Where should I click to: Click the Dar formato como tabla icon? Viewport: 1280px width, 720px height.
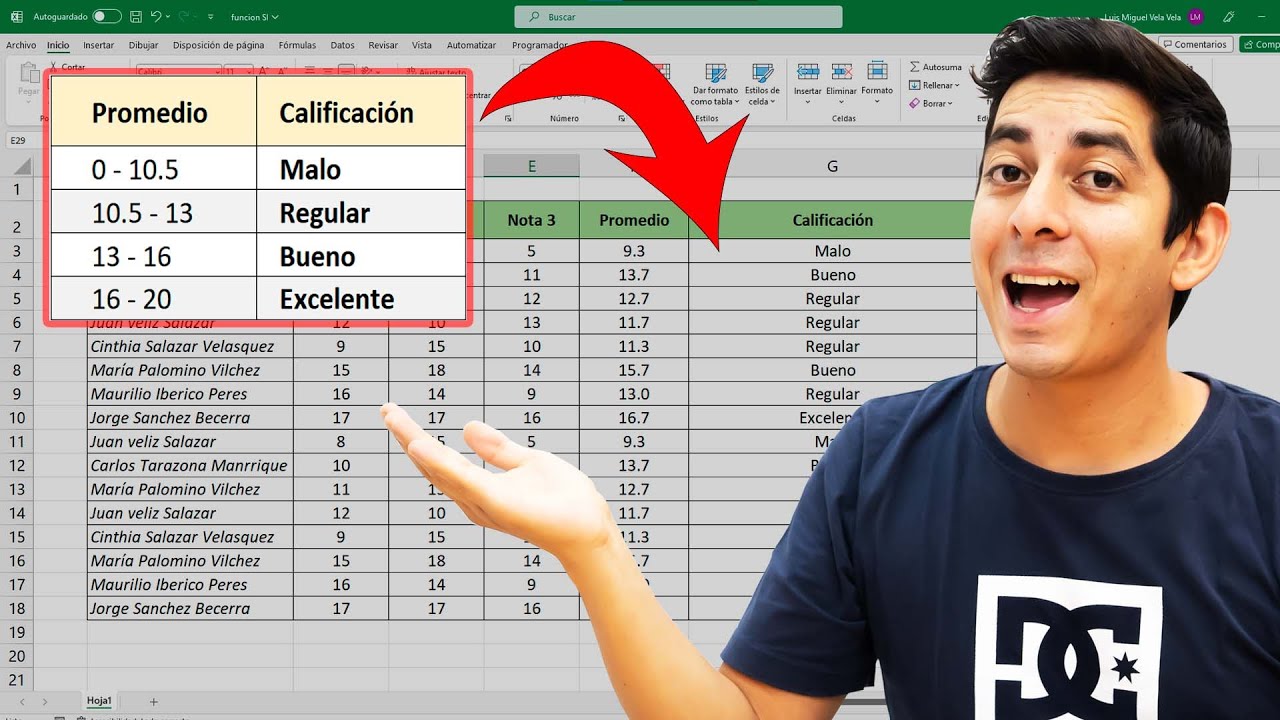[x=715, y=73]
